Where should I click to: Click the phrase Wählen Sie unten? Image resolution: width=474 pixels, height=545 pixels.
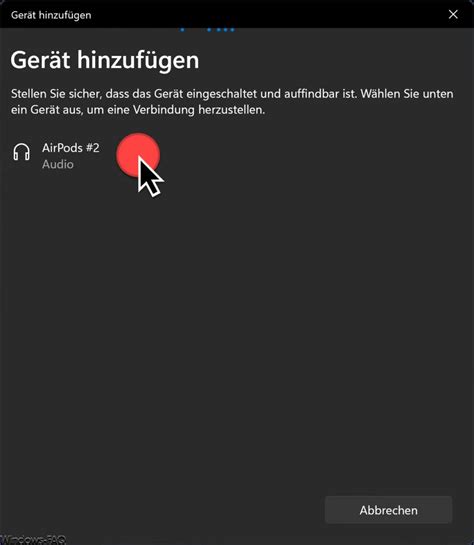pos(407,94)
